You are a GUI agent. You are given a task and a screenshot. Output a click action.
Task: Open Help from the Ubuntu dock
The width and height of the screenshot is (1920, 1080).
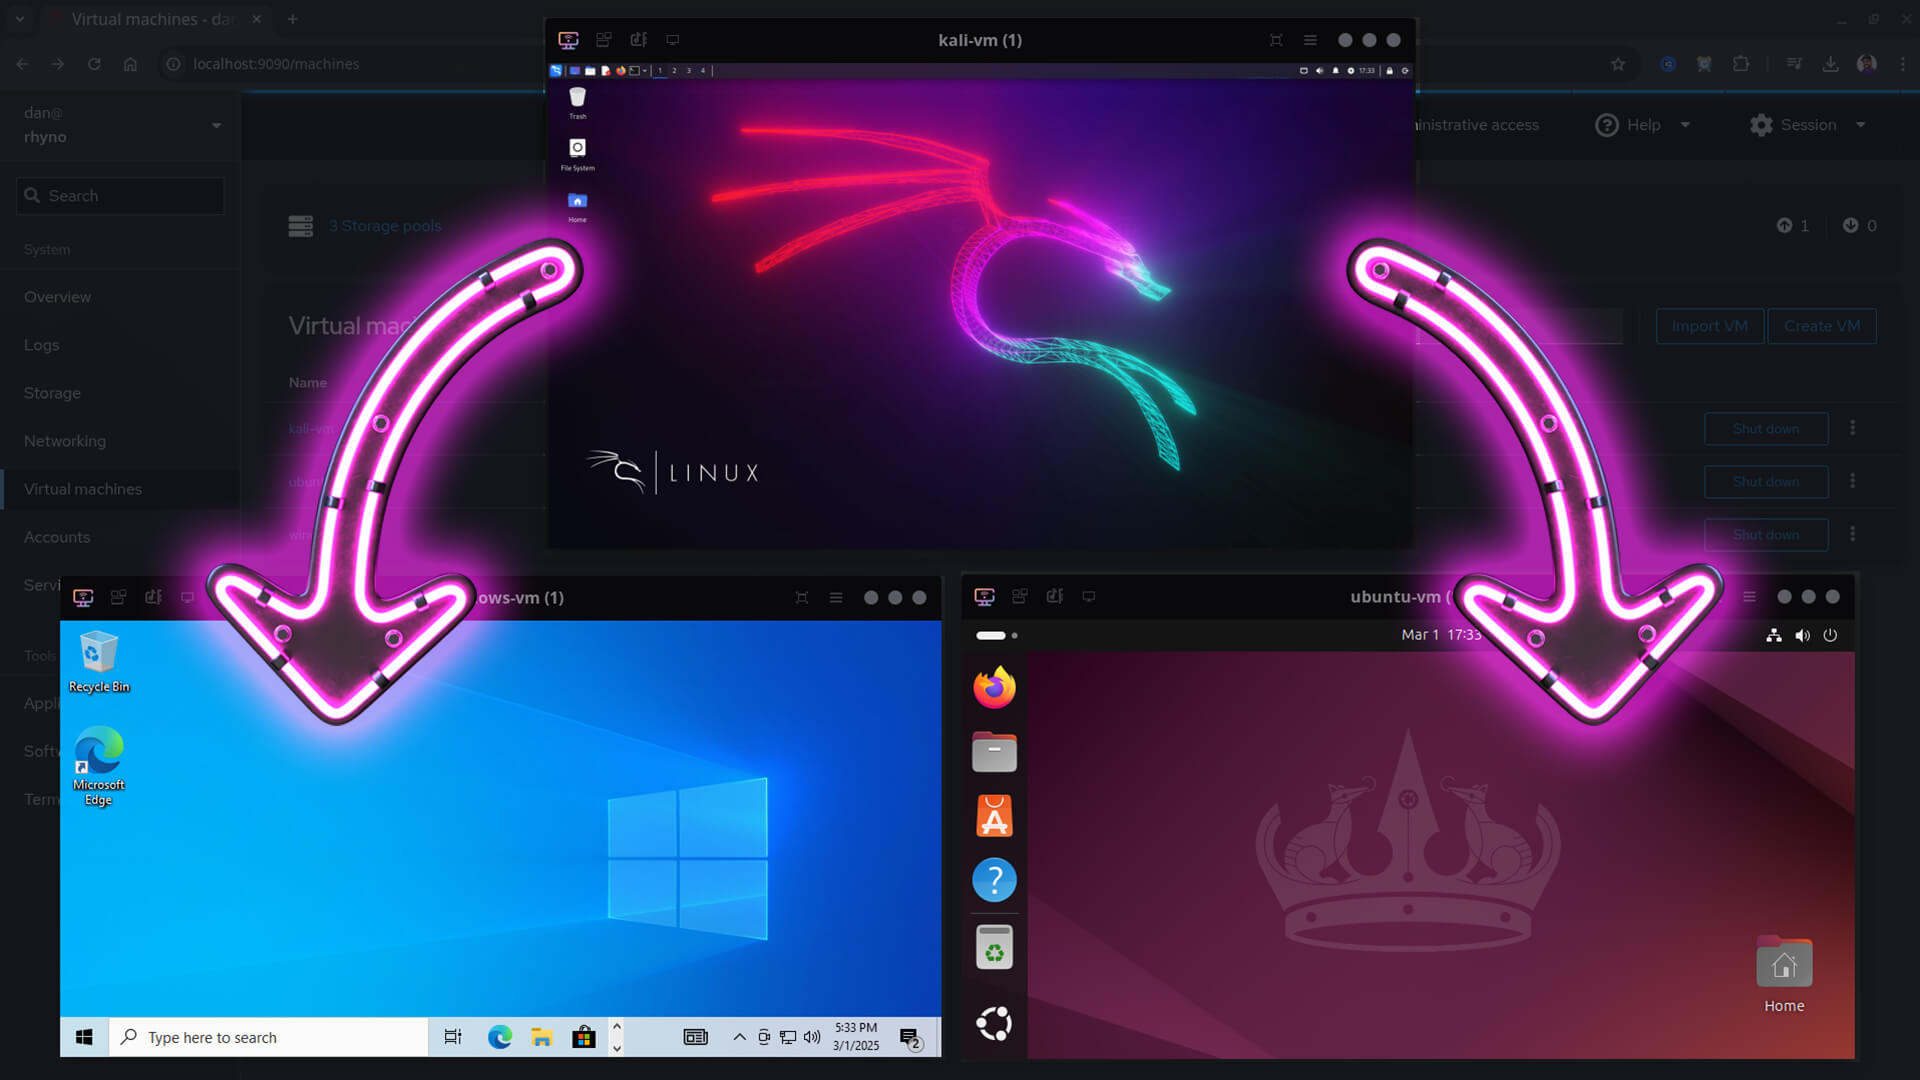point(994,880)
